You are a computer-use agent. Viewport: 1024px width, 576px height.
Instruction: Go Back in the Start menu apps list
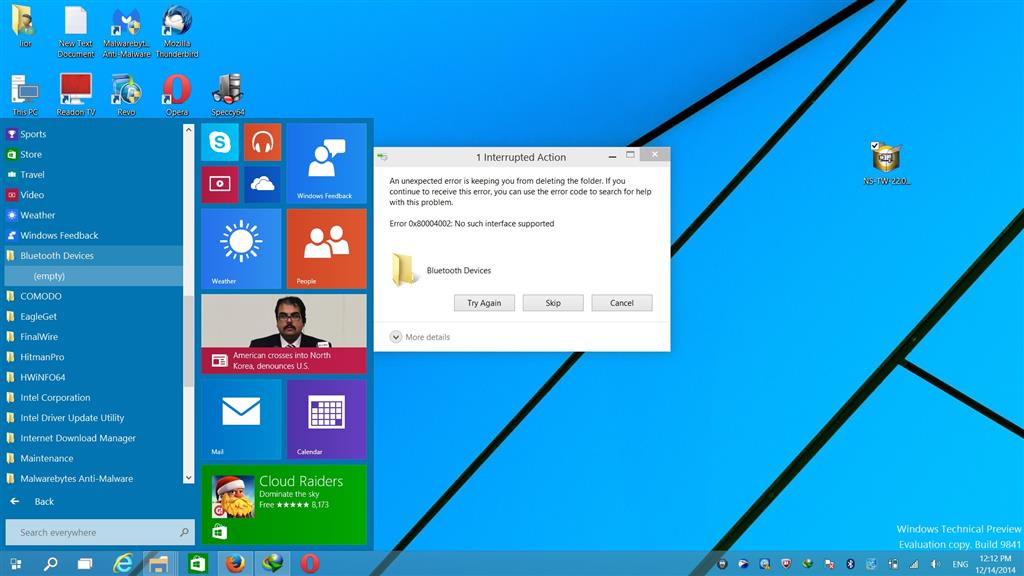click(x=33, y=502)
